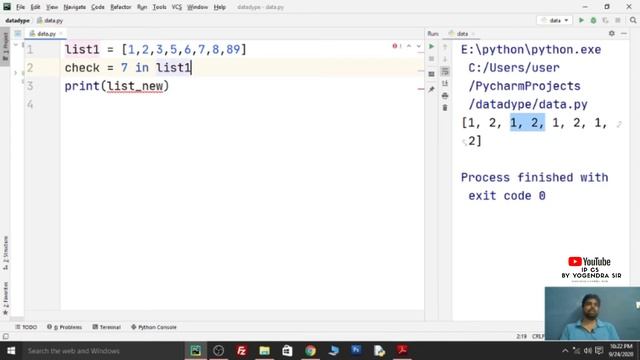Go to previous highlighted error arrow
The image size is (640, 360).
[x=409, y=46]
